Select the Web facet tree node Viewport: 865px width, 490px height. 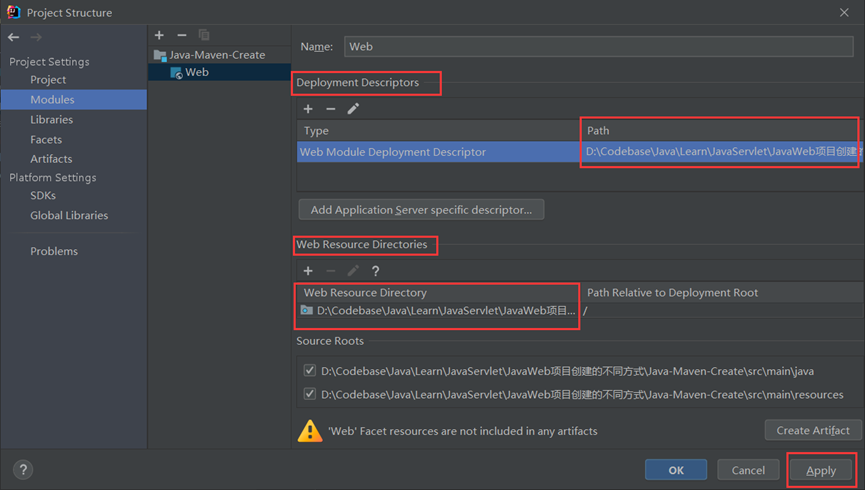196,72
